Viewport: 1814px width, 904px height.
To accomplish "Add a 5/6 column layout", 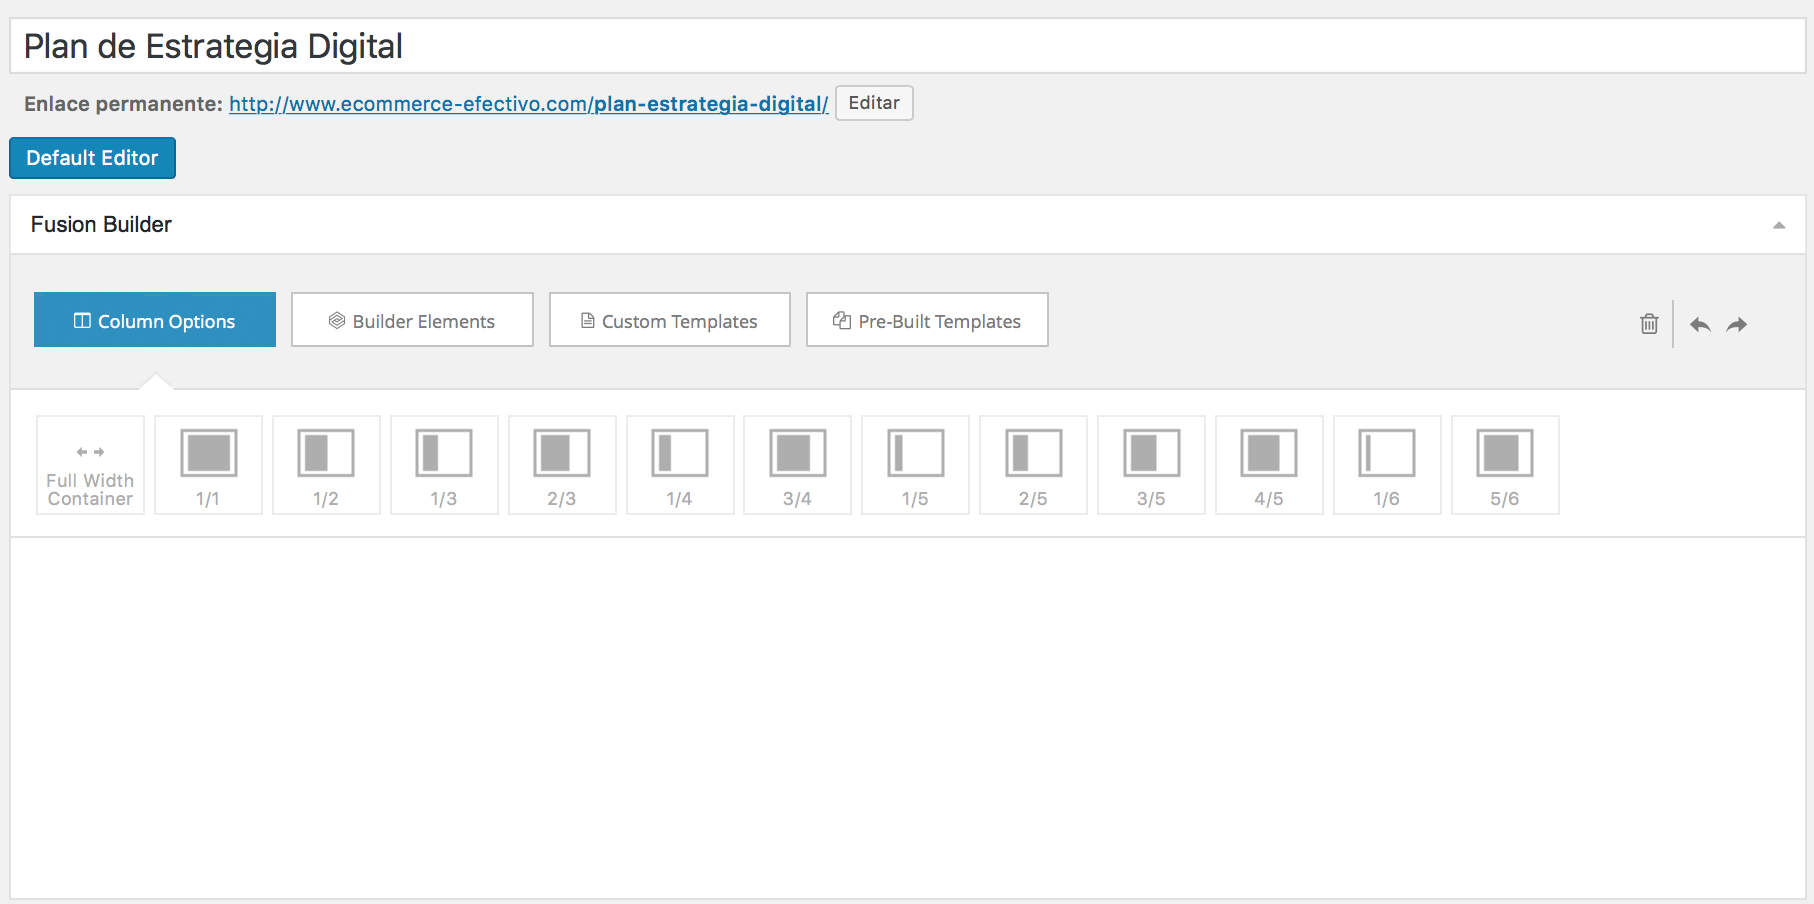I will [x=1506, y=465].
